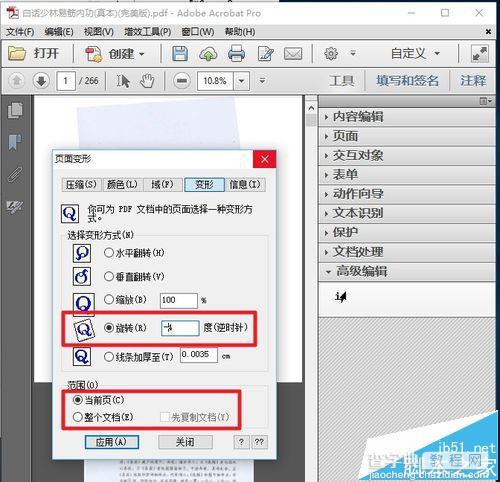The image size is (500, 482).
Task: Expand the 页面 panel section
Action: coord(406,136)
